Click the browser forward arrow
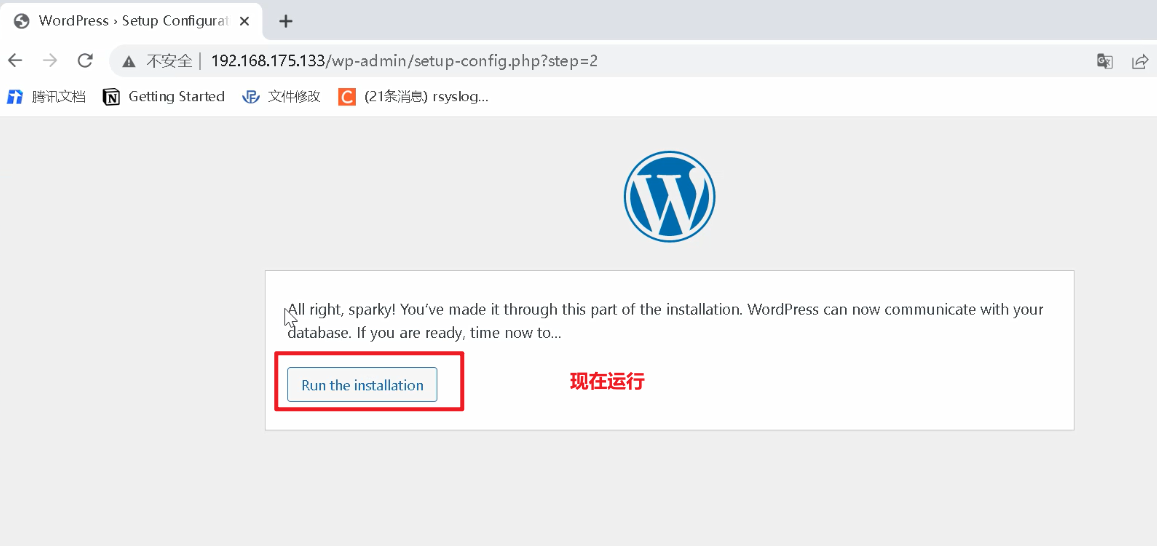 point(50,61)
